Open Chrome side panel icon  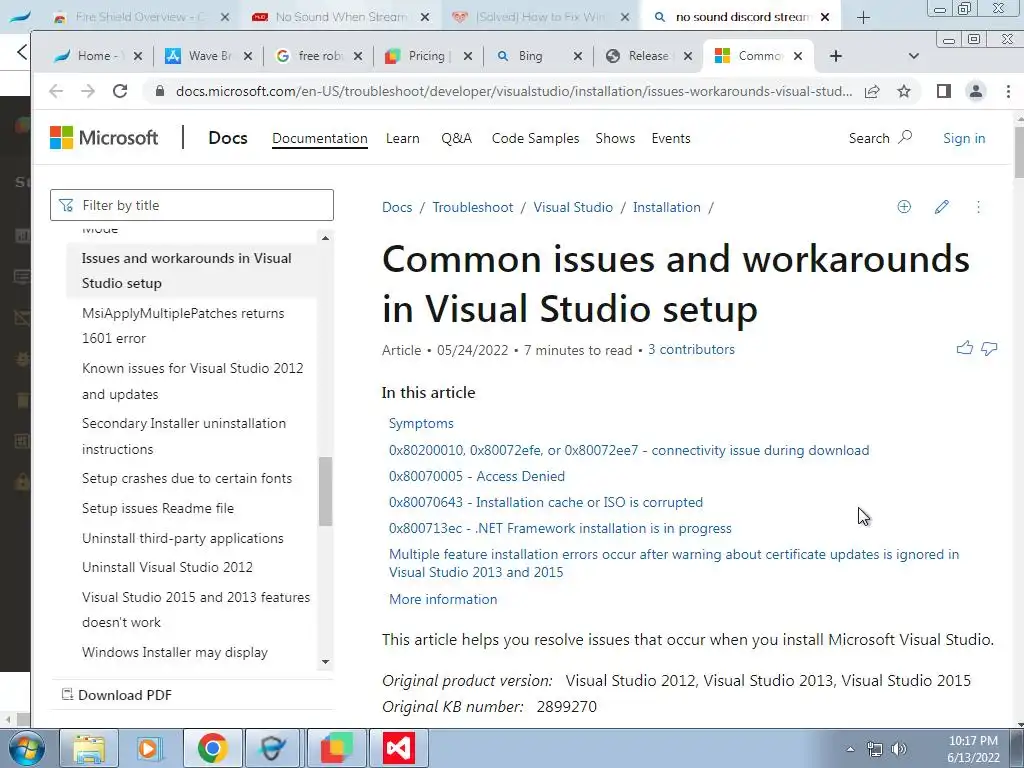944,91
